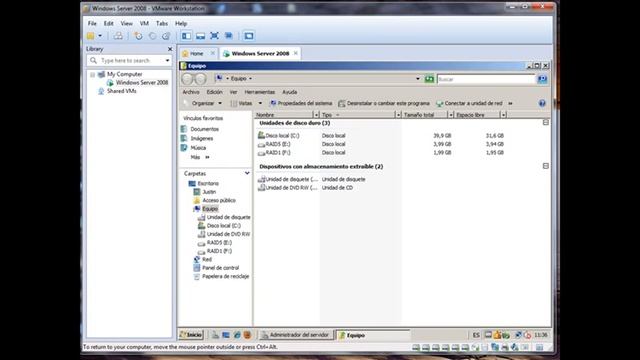Click the library search field

(x=129, y=60)
